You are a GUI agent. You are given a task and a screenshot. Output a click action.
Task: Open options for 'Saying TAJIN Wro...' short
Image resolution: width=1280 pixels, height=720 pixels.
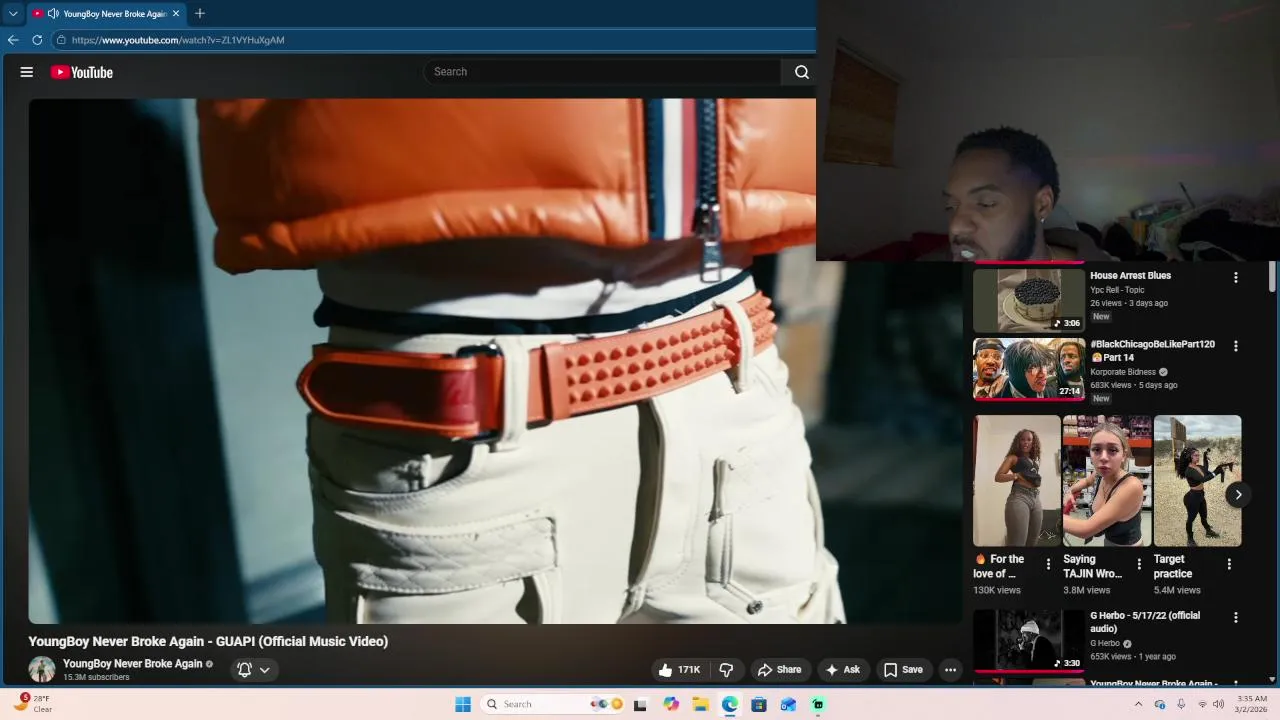[x=1139, y=564]
